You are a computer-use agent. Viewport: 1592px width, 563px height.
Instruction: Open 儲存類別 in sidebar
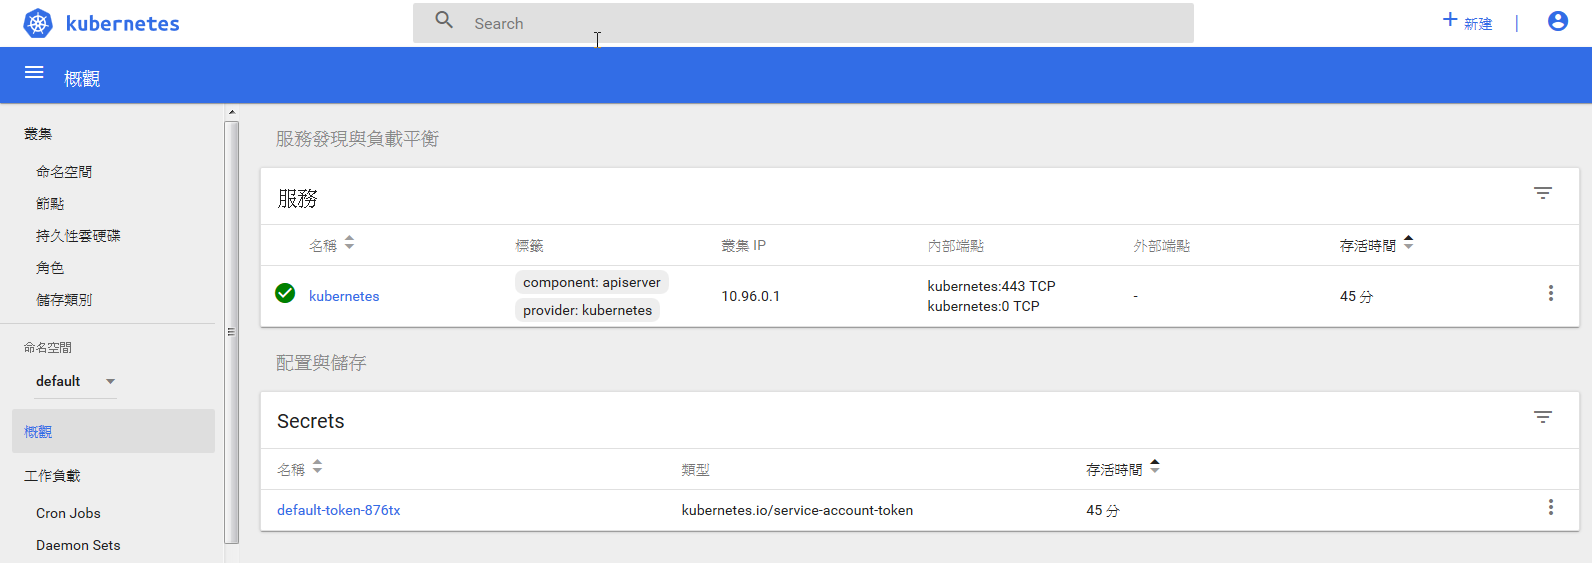(x=64, y=300)
